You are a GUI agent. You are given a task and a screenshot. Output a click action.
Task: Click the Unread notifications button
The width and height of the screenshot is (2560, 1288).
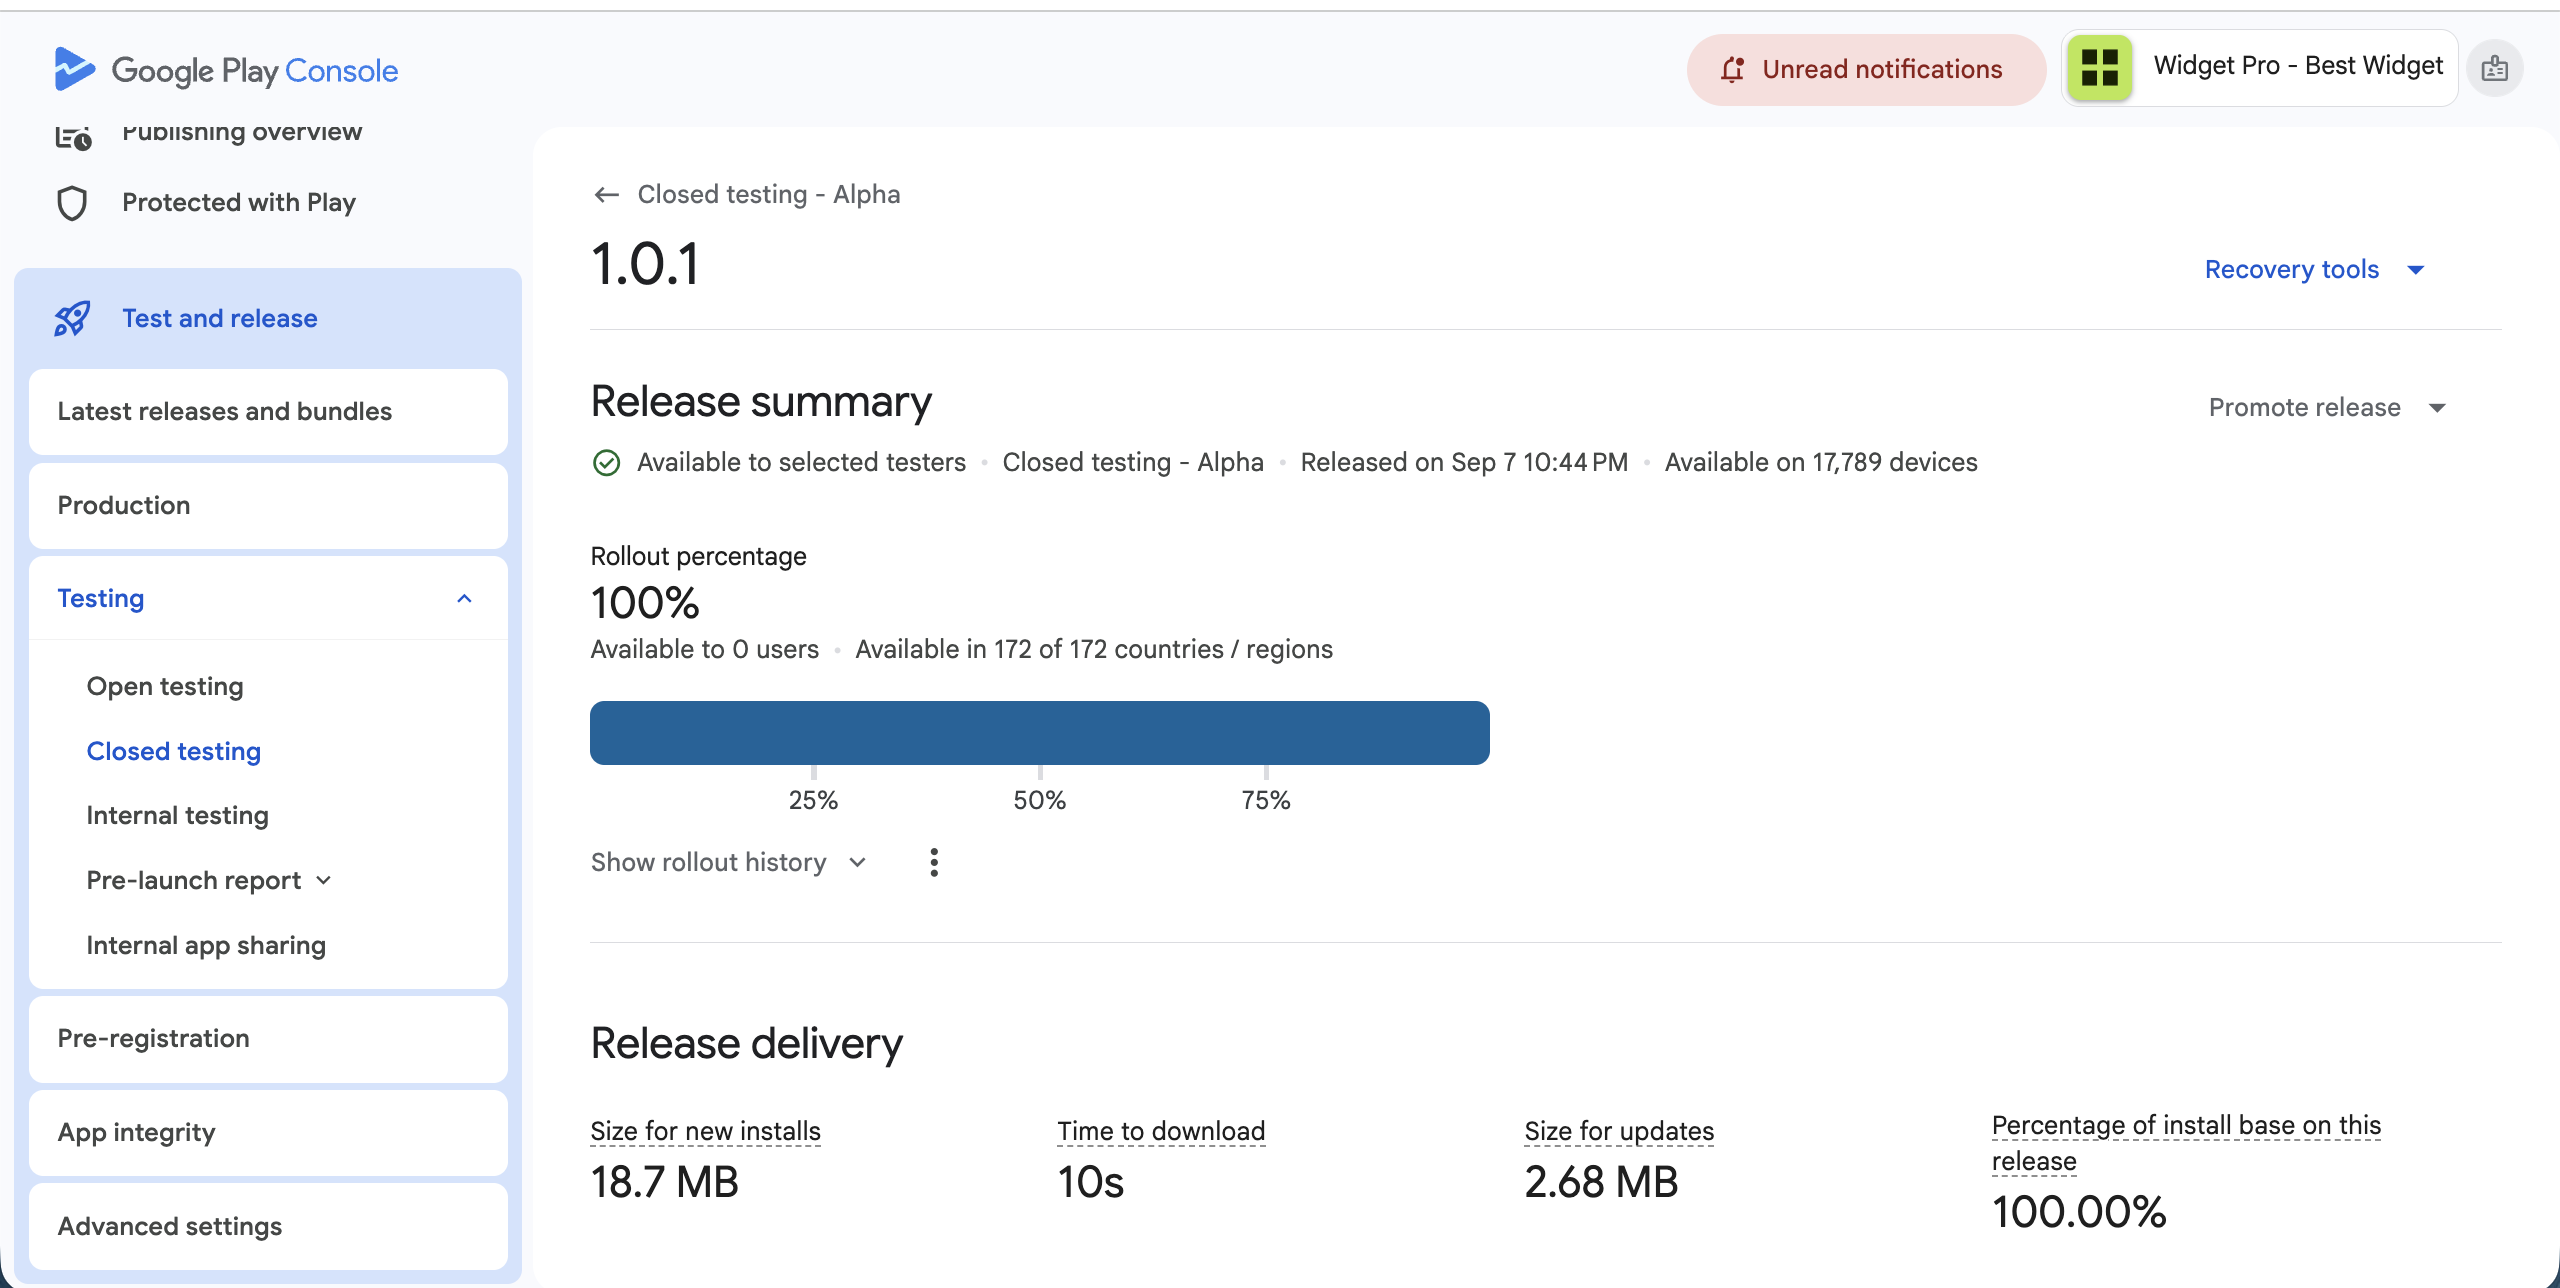tap(1866, 69)
